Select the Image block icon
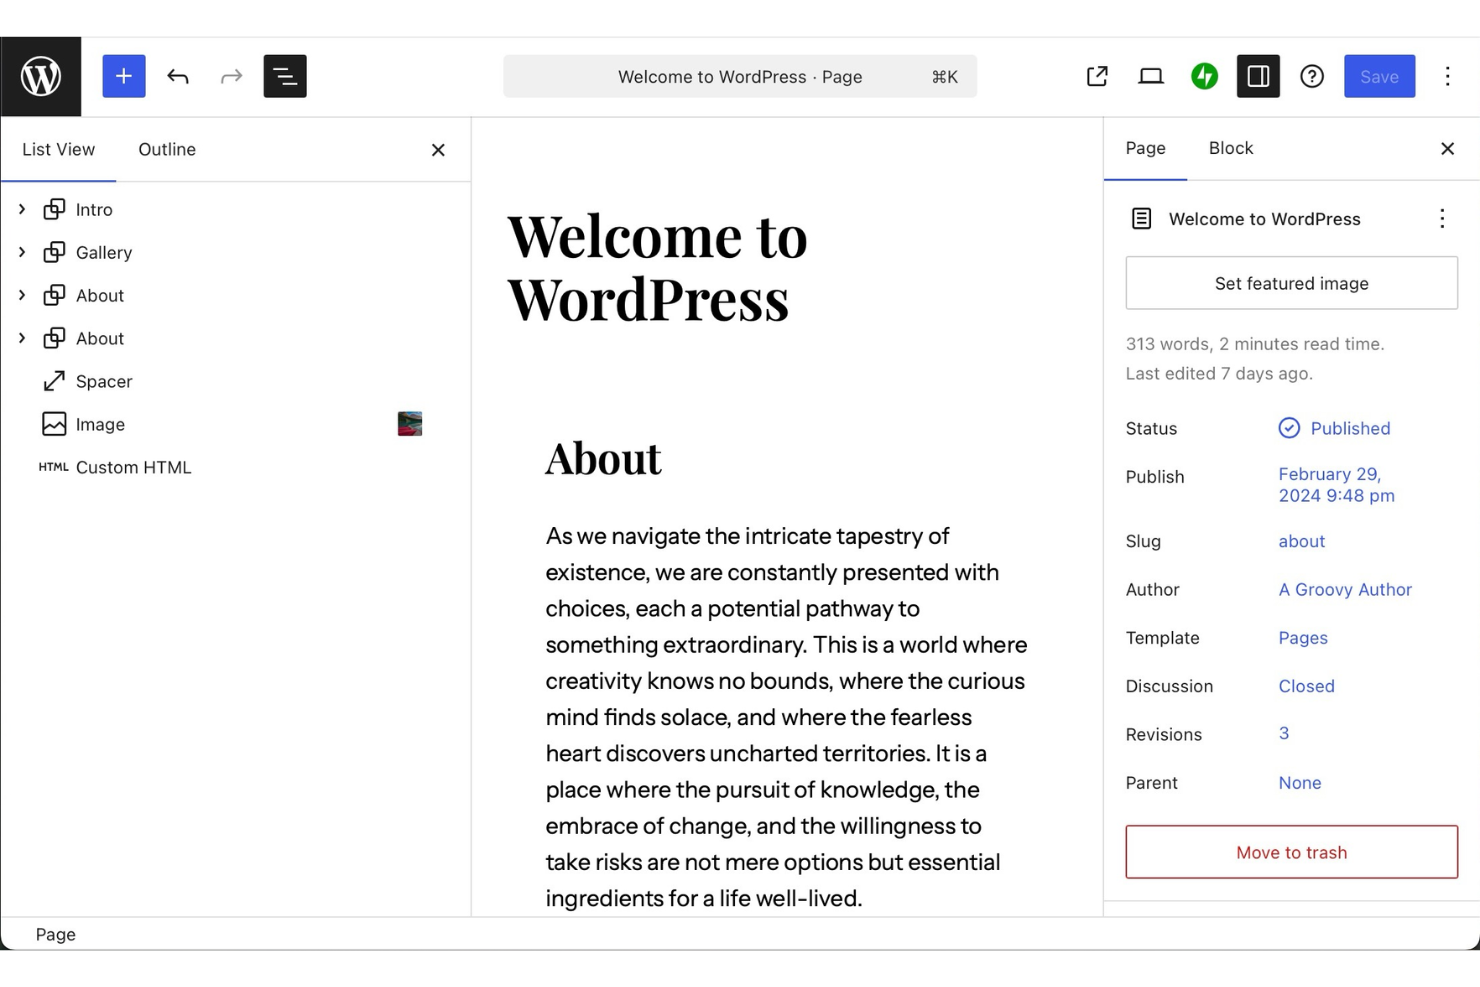Screen dimensions: 1480x987 click(54, 424)
